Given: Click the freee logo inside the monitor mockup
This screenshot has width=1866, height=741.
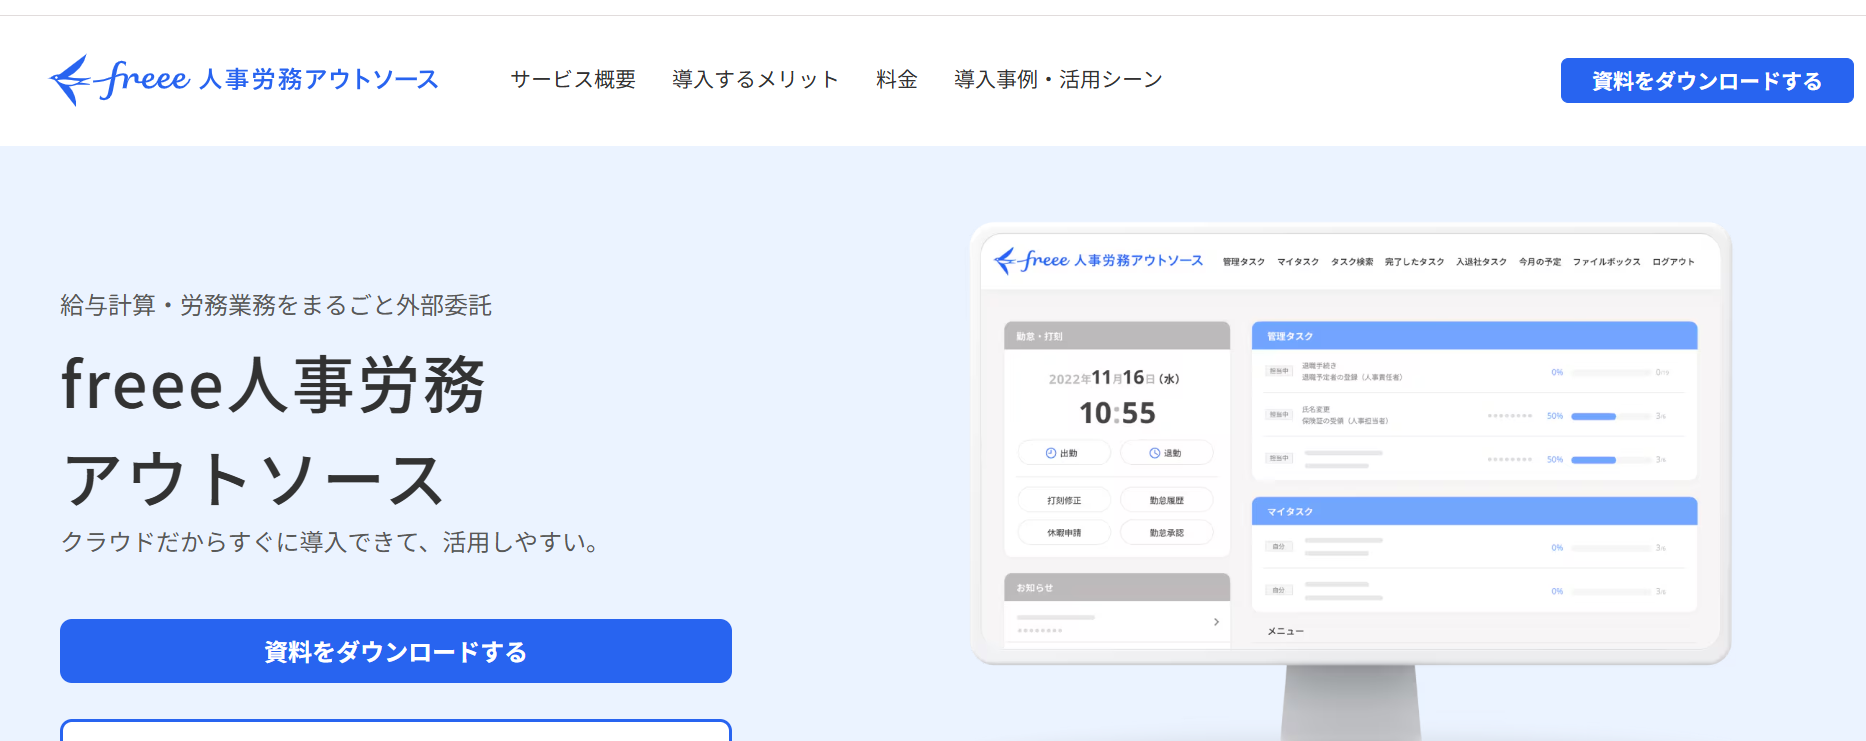Looking at the screenshot, I should click(1098, 261).
